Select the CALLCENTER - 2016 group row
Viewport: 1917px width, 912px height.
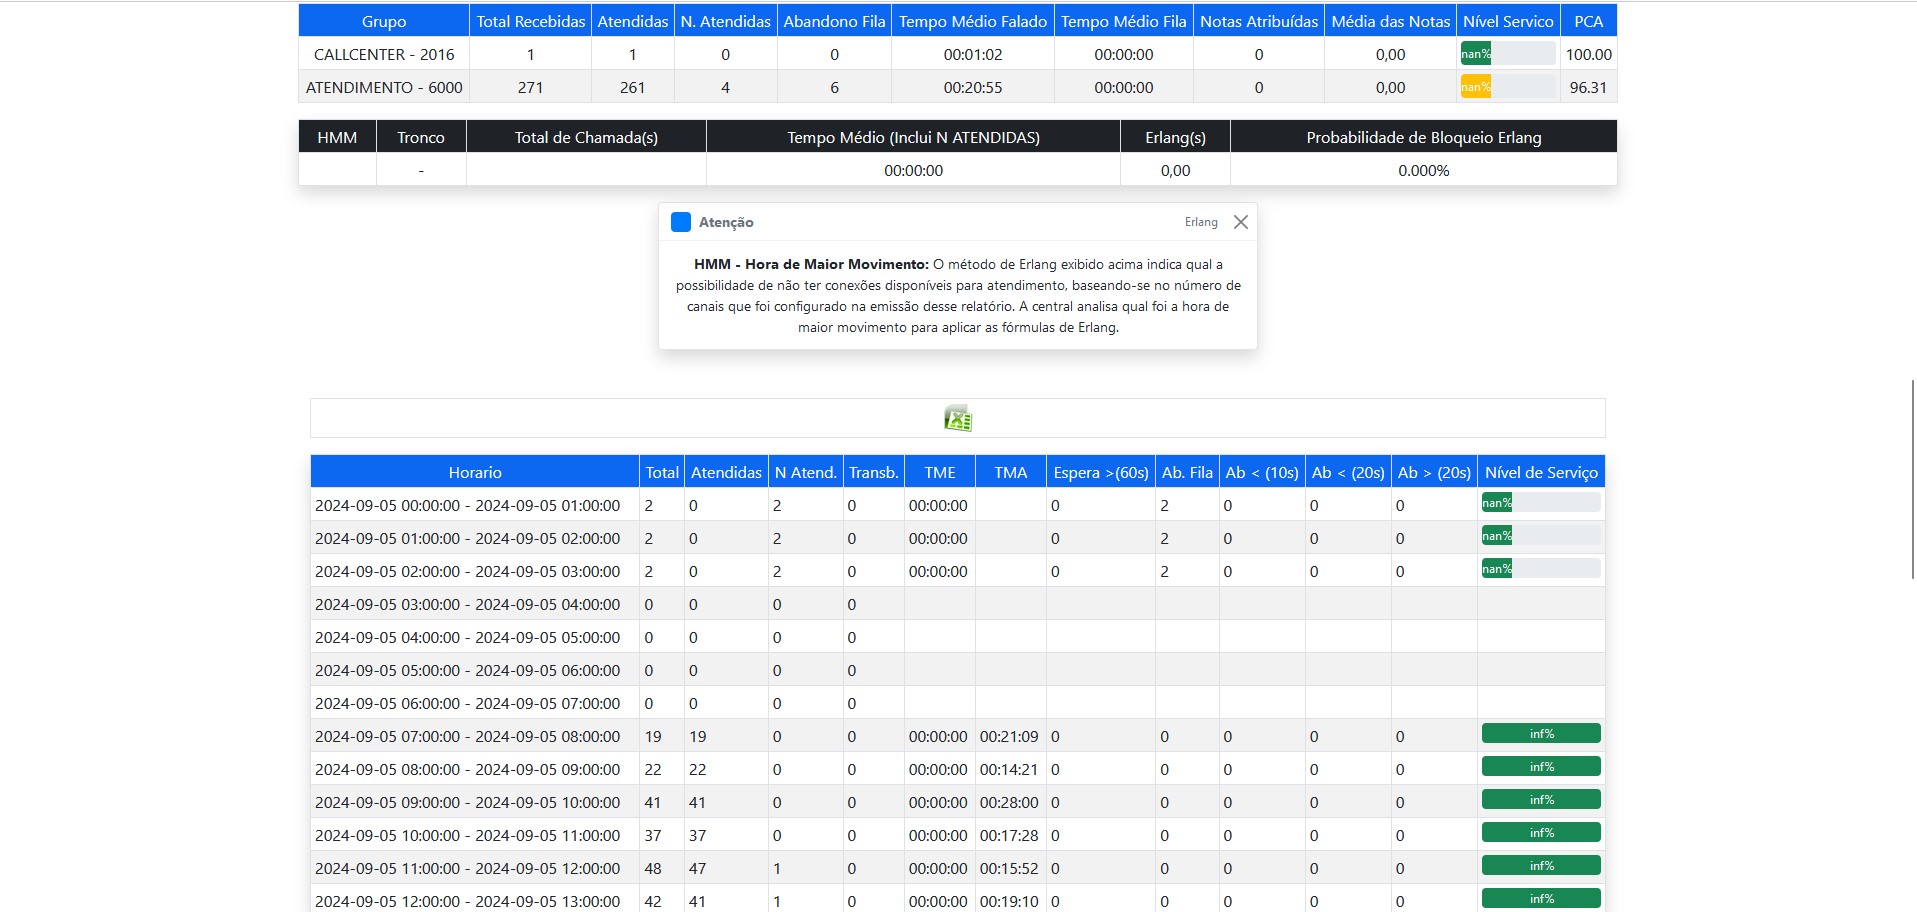point(384,54)
